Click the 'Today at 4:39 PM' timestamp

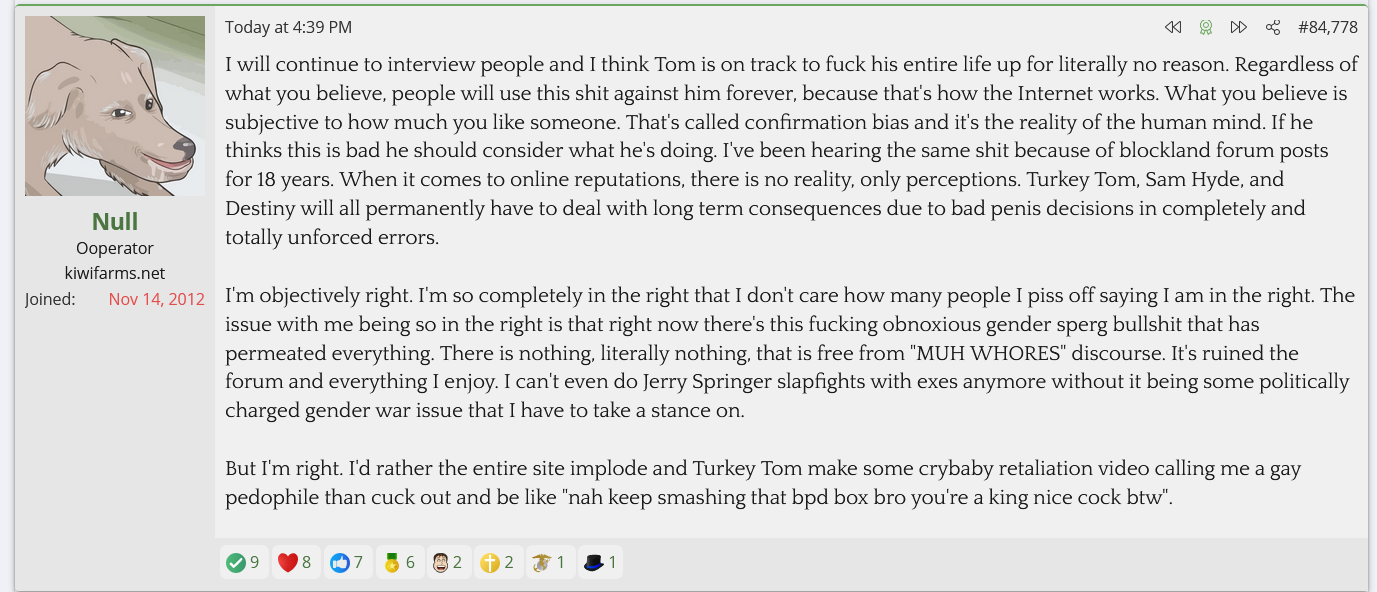coord(288,27)
